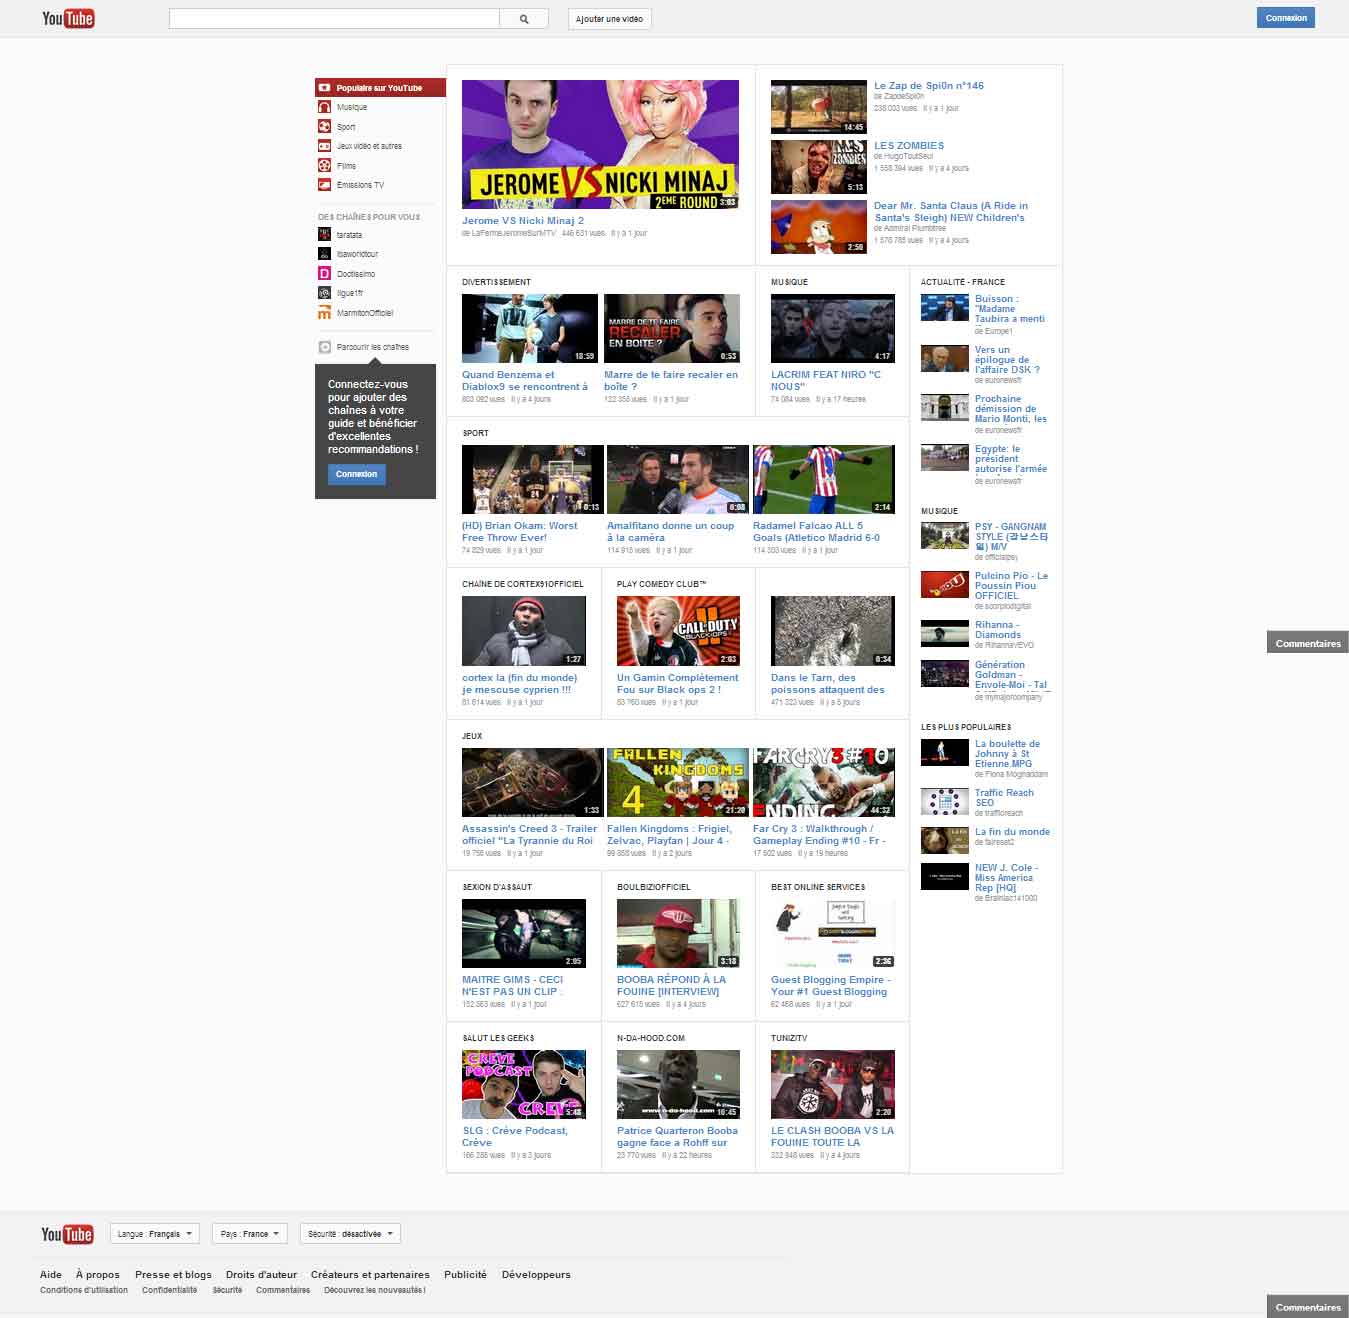1349x1318 pixels.
Task: Click the search magnifier icon
Action: [x=522, y=18]
